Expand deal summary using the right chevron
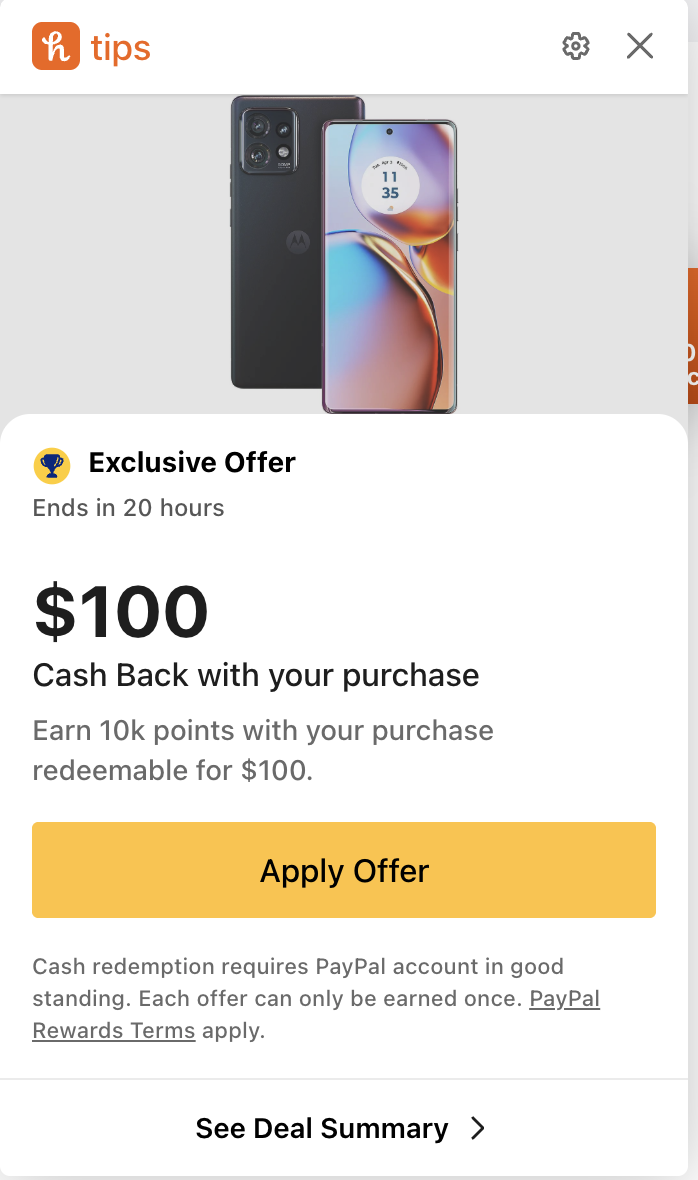This screenshot has width=698, height=1180. tap(478, 1128)
